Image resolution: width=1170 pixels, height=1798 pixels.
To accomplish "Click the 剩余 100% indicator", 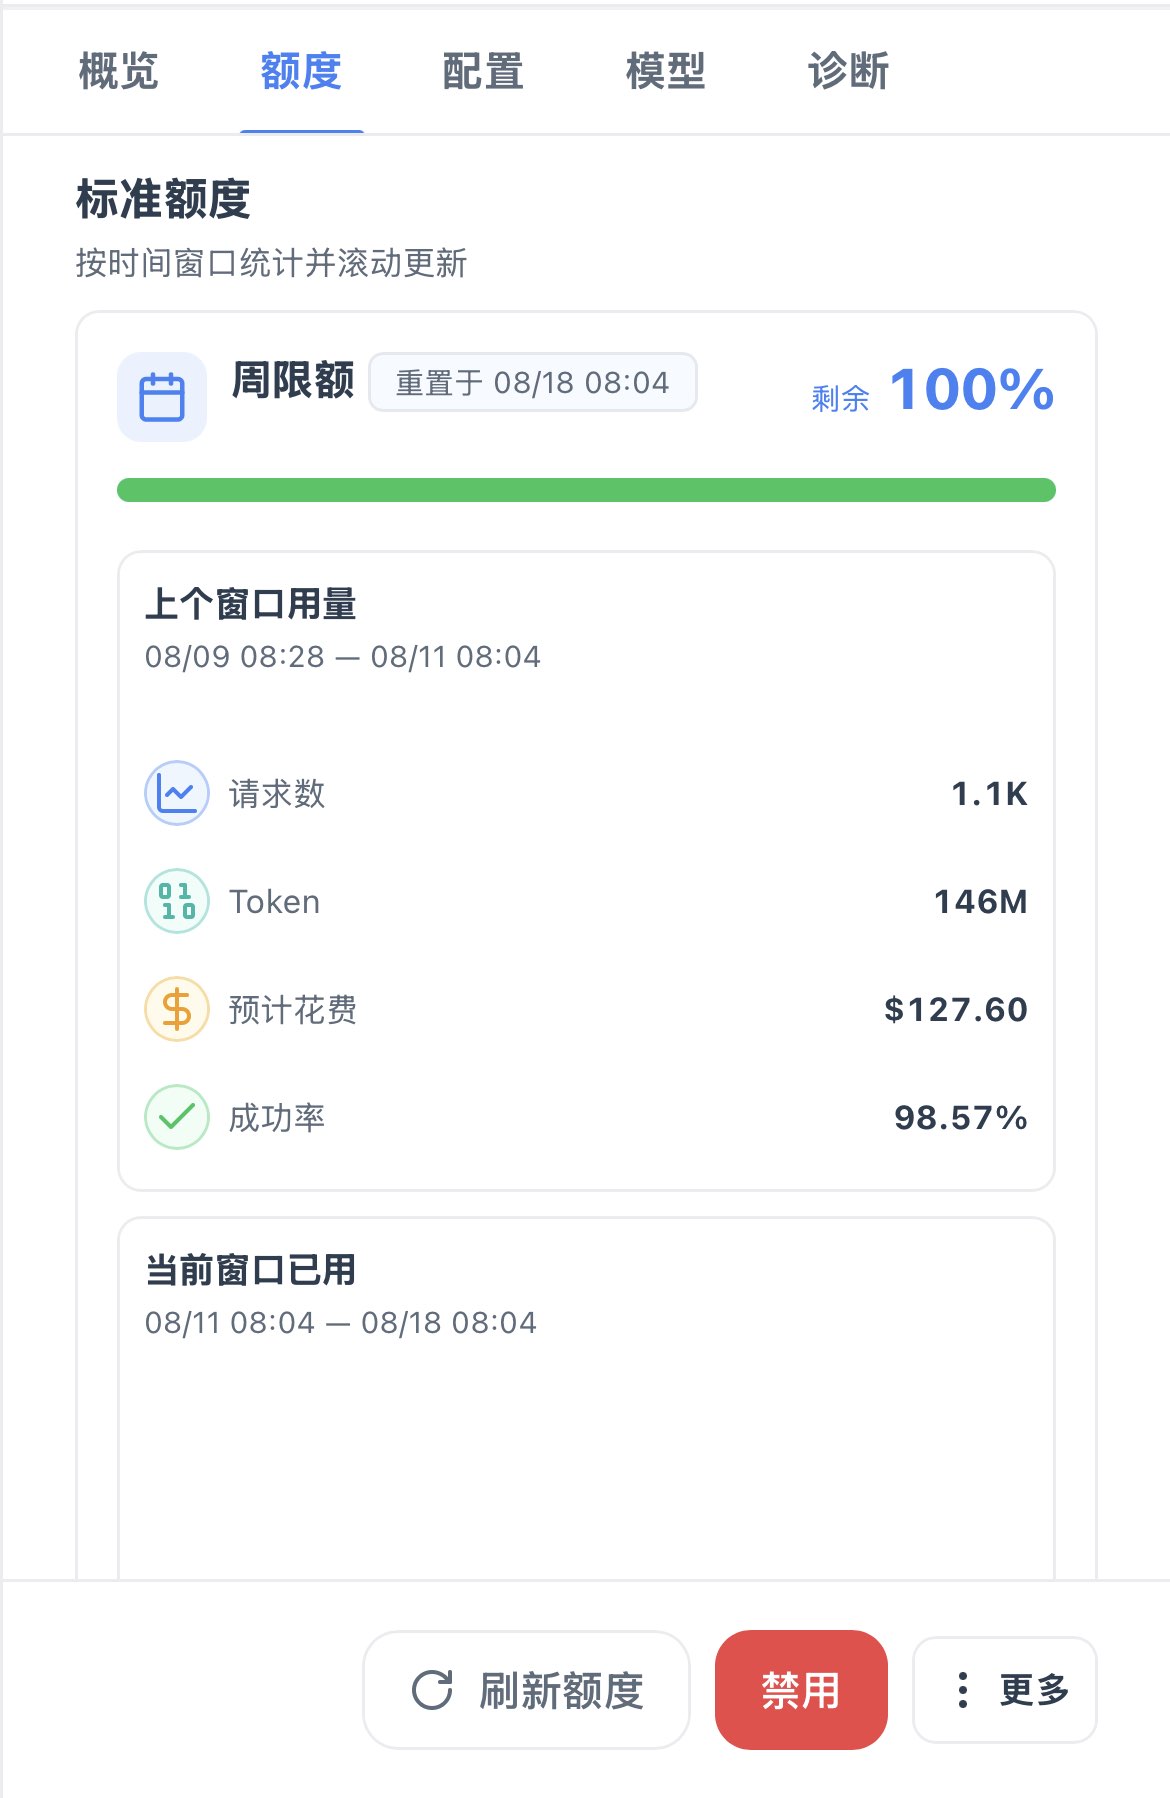I will pos(932,390).
